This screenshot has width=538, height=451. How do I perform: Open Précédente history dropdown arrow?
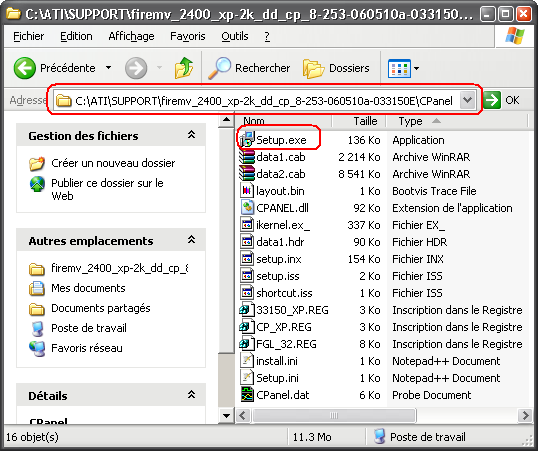coord(108,68)
